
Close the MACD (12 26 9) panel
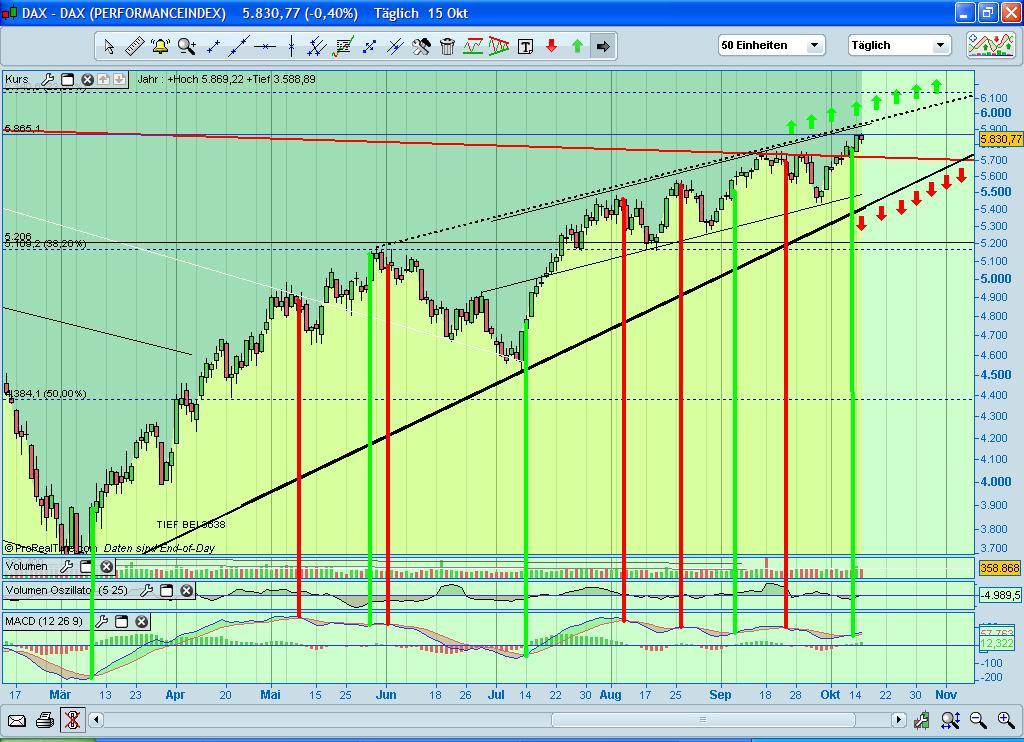(141, 622)
